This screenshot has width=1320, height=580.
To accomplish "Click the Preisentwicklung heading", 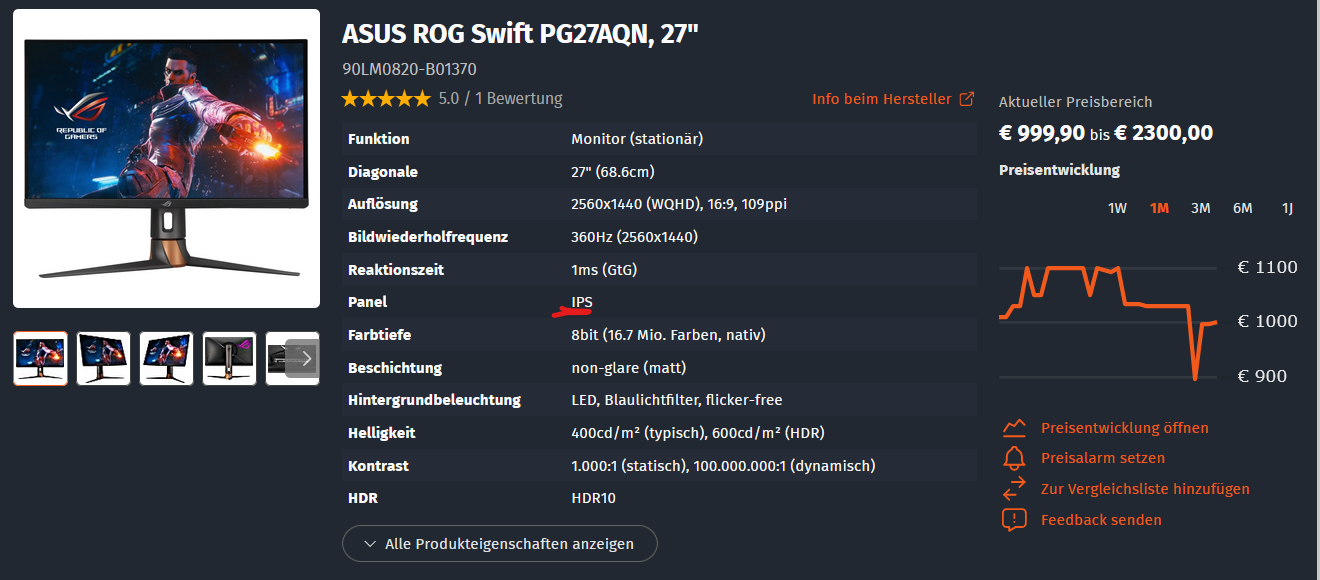I will (1059, 170).
